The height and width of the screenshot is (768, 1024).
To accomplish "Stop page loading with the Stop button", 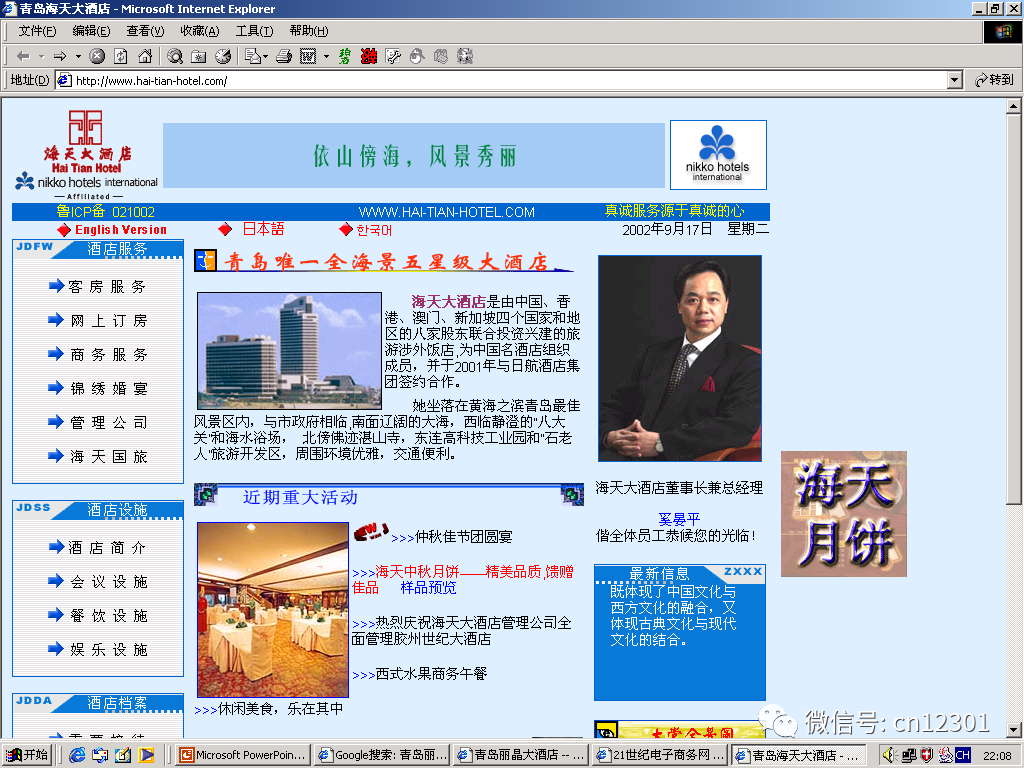I will point(97,57).
